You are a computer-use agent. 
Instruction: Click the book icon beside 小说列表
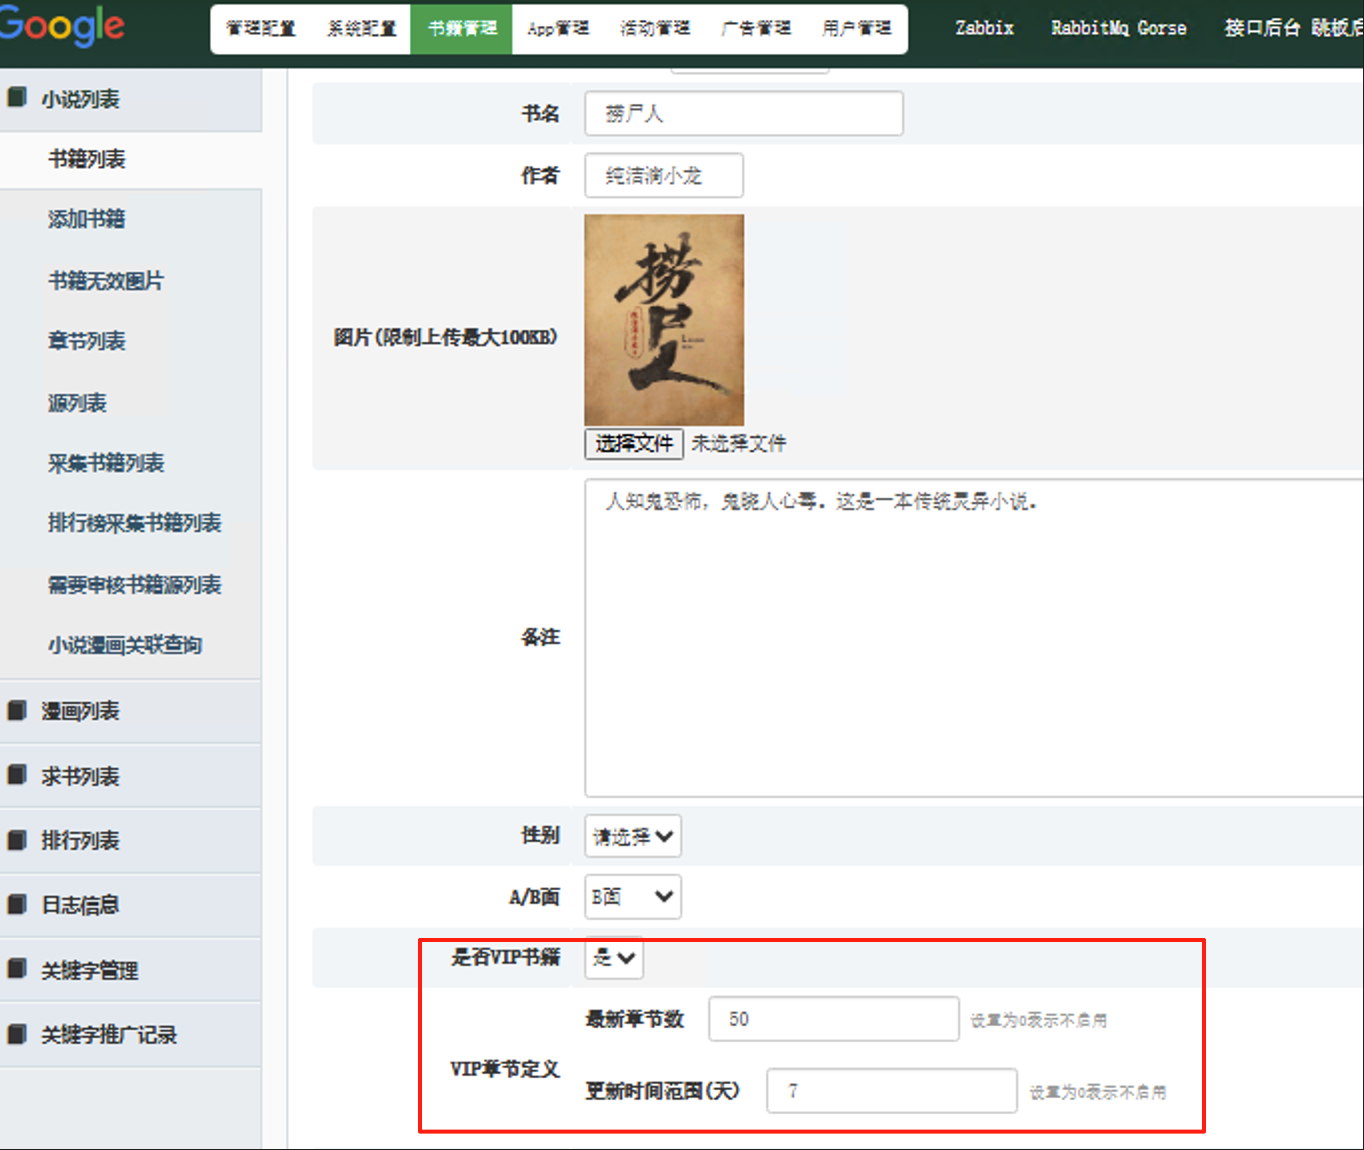click(x=17, y=98)
